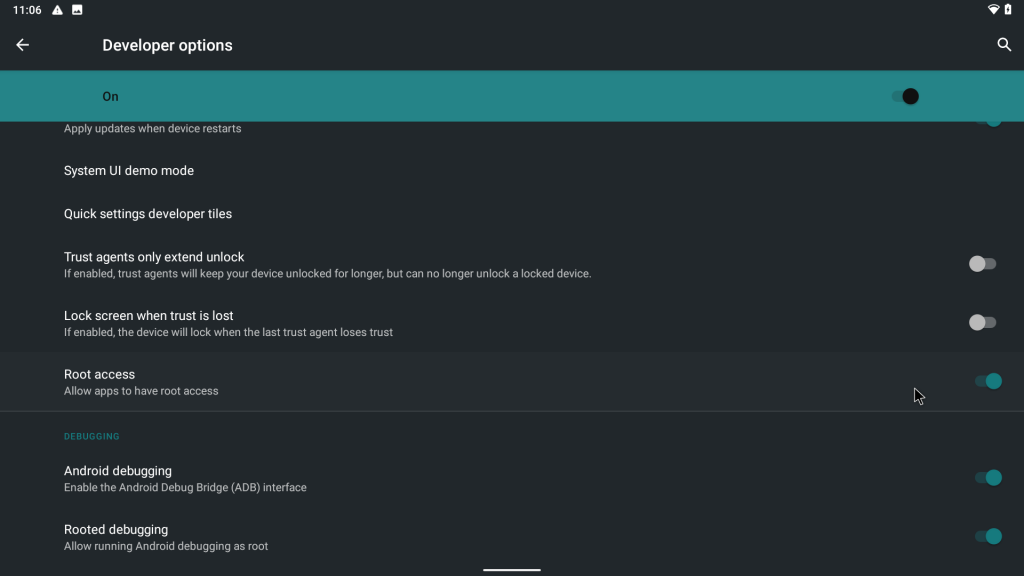Open search in Developer options
Viewport: 1024px width, 576px height.
[x=1002, y=45]
